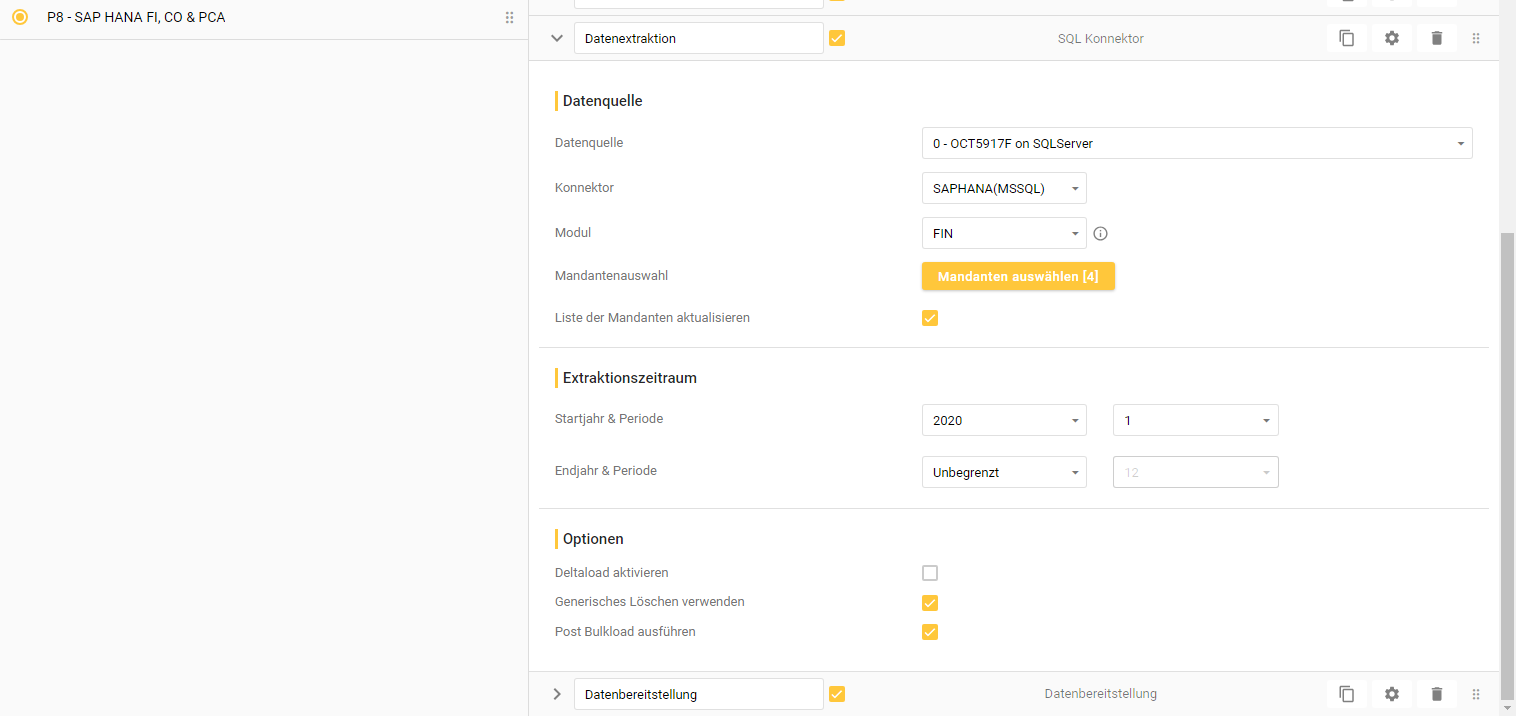This screenshot has width=1516, height=716.
Task: Uncheck Liste der Mandanten aktualisieren
Action: tap(930, 318)
